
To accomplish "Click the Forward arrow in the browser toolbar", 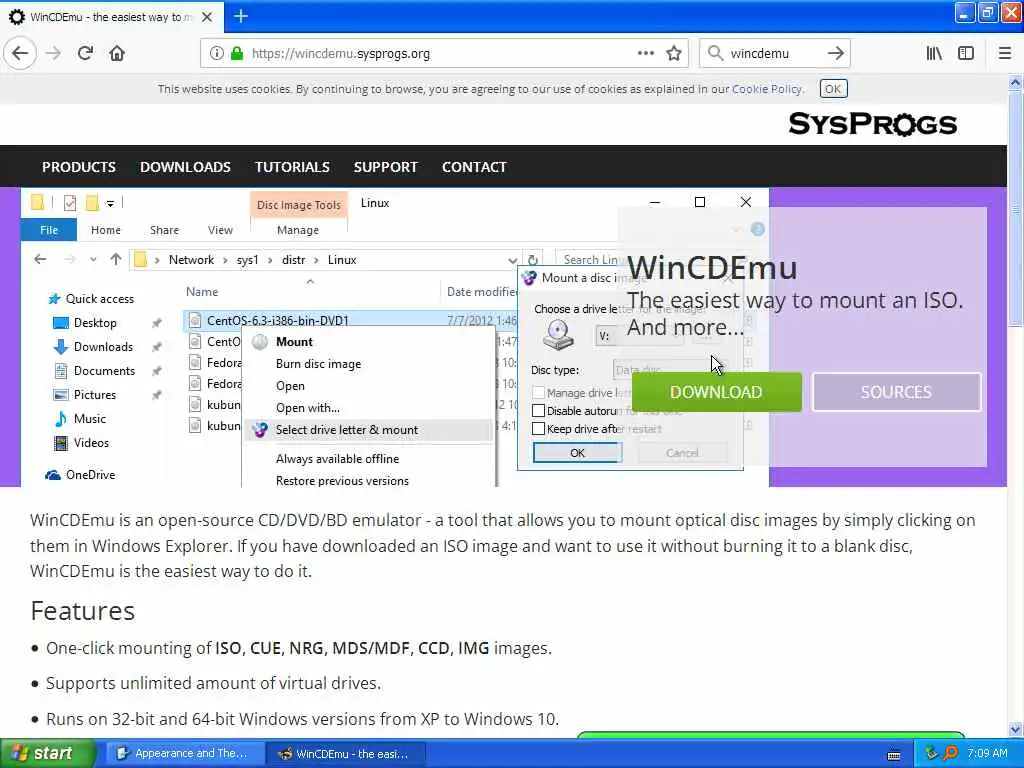I will pyautogui.click(x=54, y=53).
